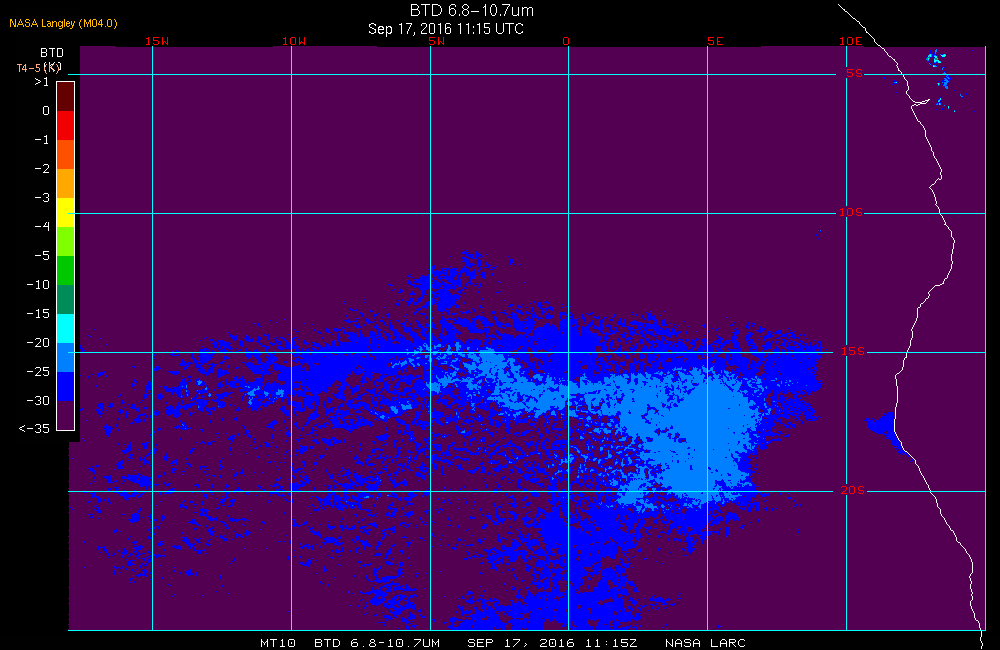1000x650 pixels.
Task: Click the "10W" longitude label
Action: pyautogui.click(x=294, y=41)
